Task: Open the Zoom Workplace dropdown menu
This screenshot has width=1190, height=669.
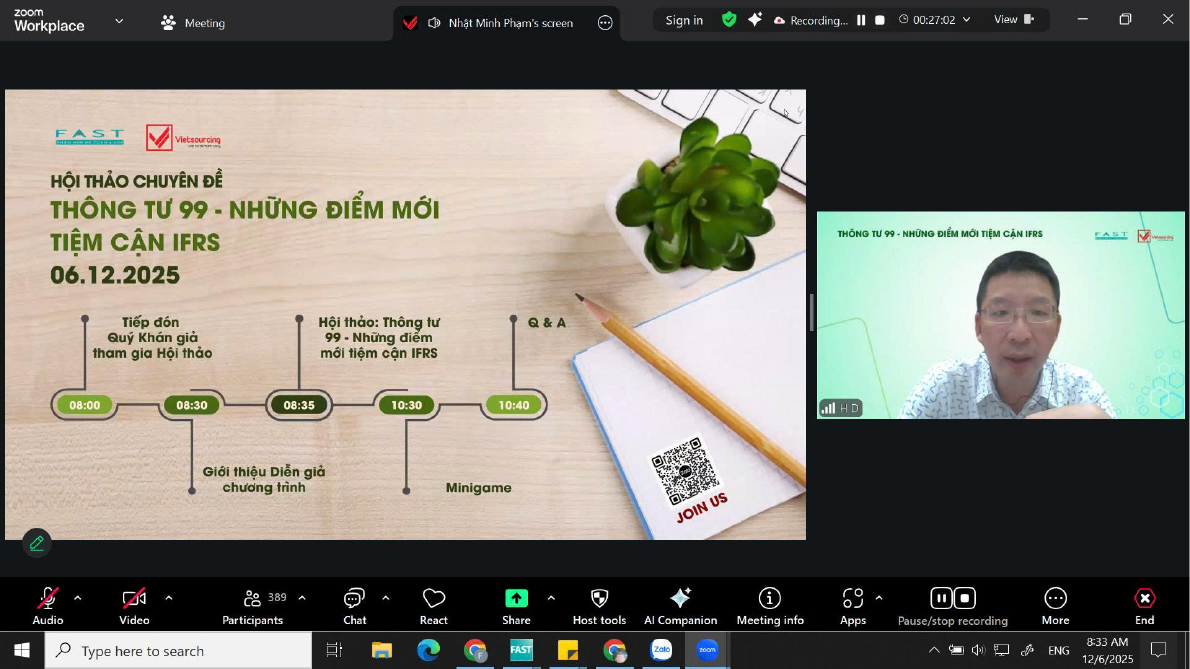Action: [119, 21]
